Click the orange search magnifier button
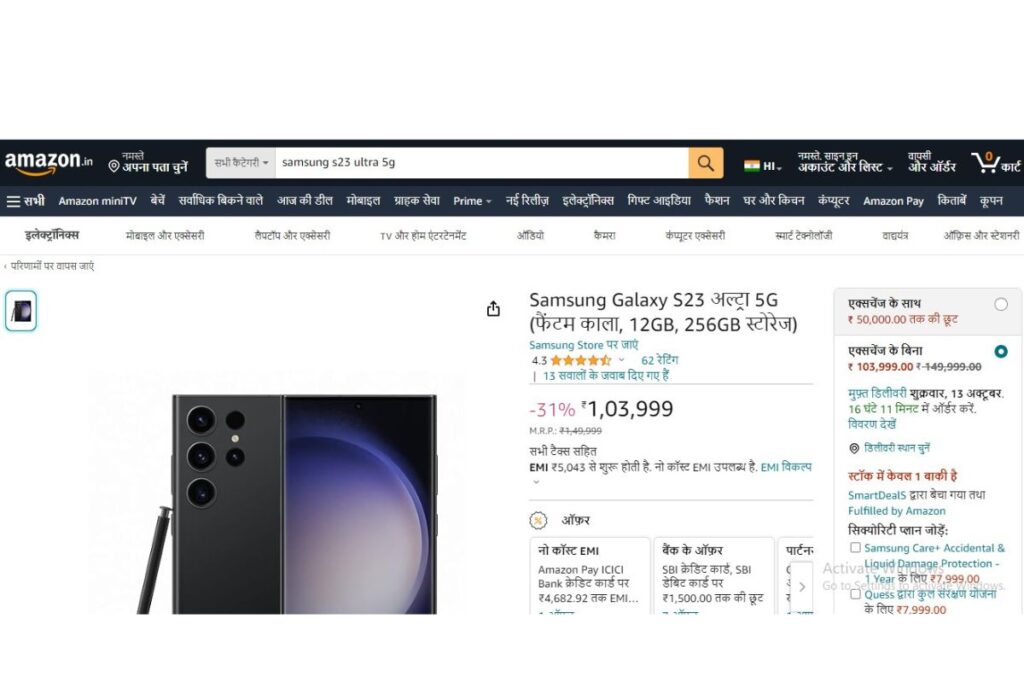Screen dimensions: 1024x683 (x=705, y=163)
